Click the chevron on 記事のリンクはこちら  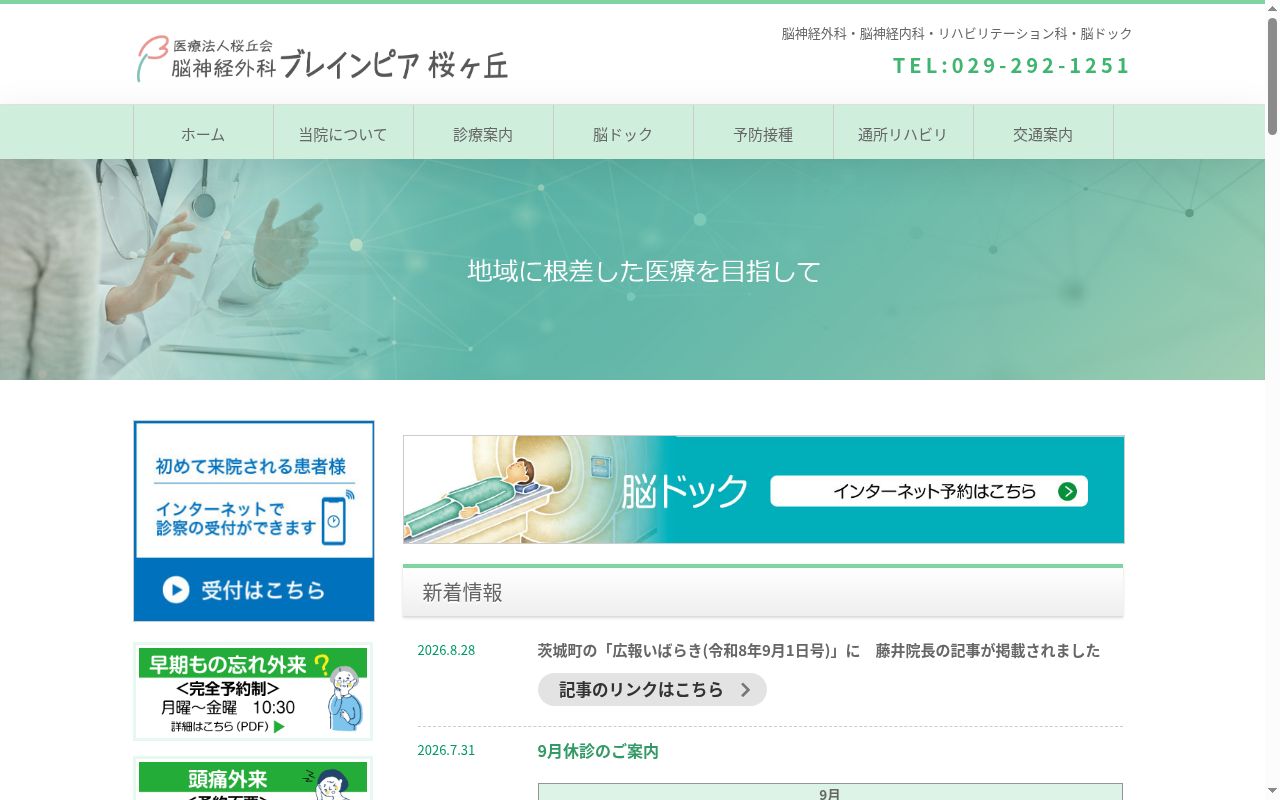pos(745,690)
